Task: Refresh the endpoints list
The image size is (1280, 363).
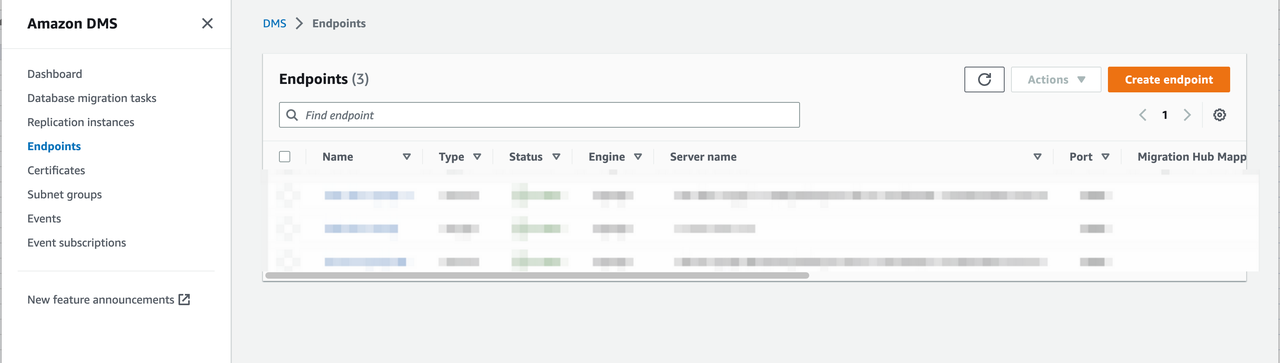Action: pos(984,79)
